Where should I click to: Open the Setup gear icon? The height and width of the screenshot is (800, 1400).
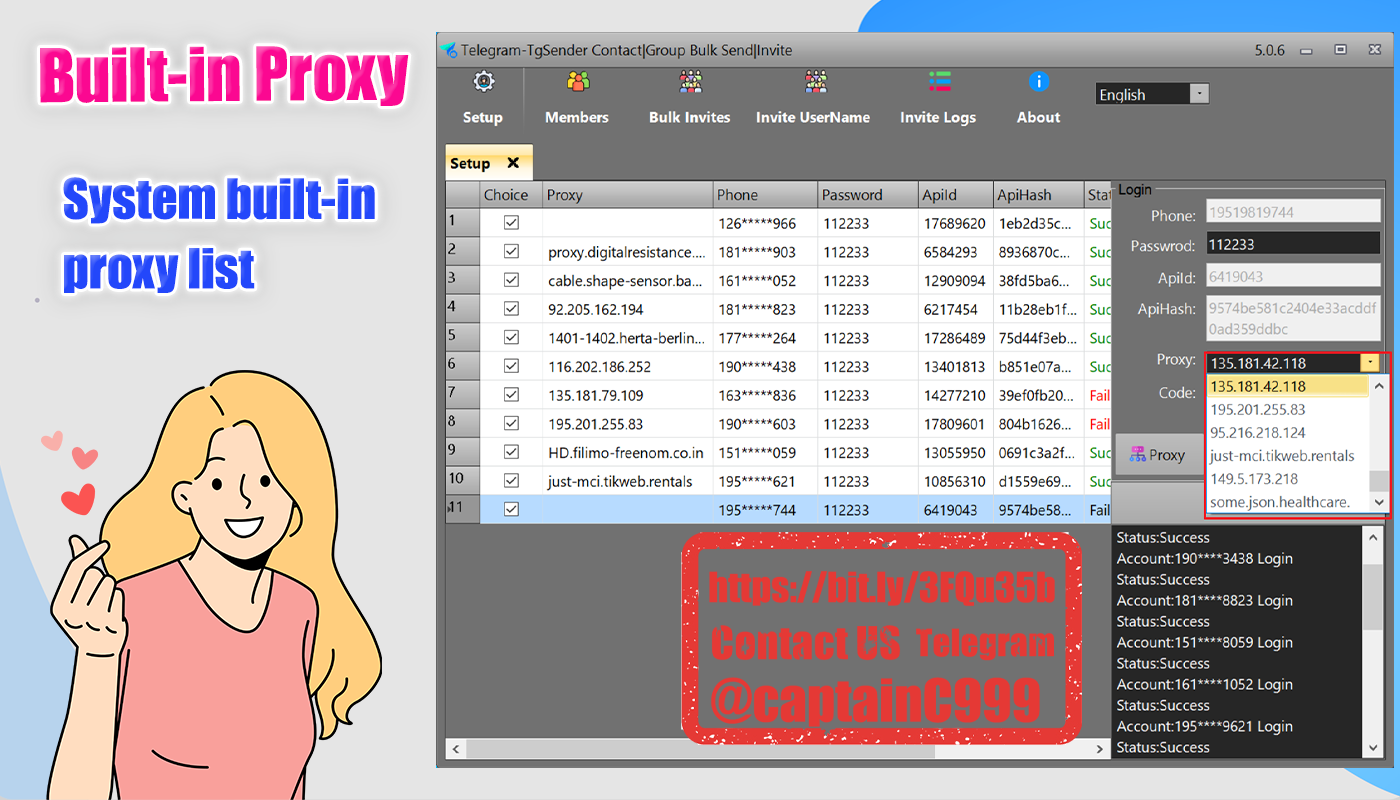tap(483, 81)
